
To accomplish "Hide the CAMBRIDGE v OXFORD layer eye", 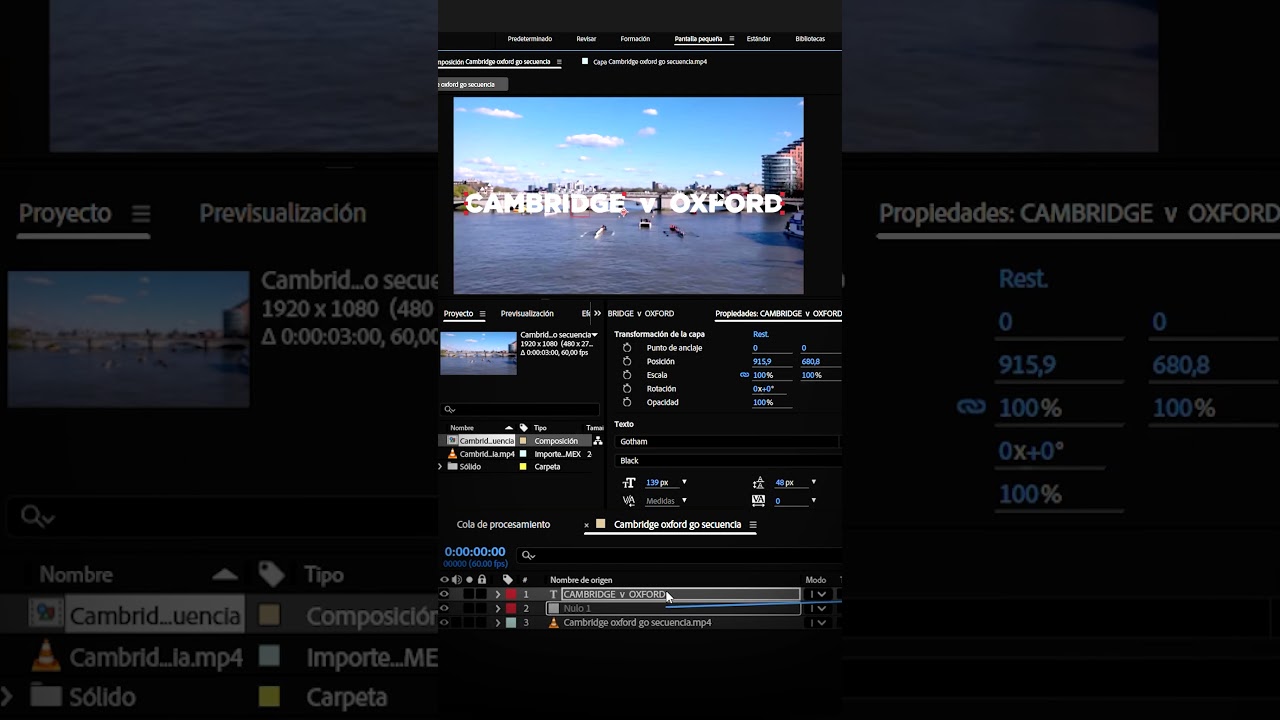I will [445, 594].
